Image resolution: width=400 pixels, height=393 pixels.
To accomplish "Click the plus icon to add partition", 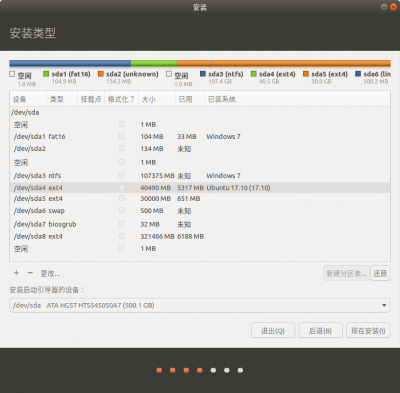I will (16, 273).
